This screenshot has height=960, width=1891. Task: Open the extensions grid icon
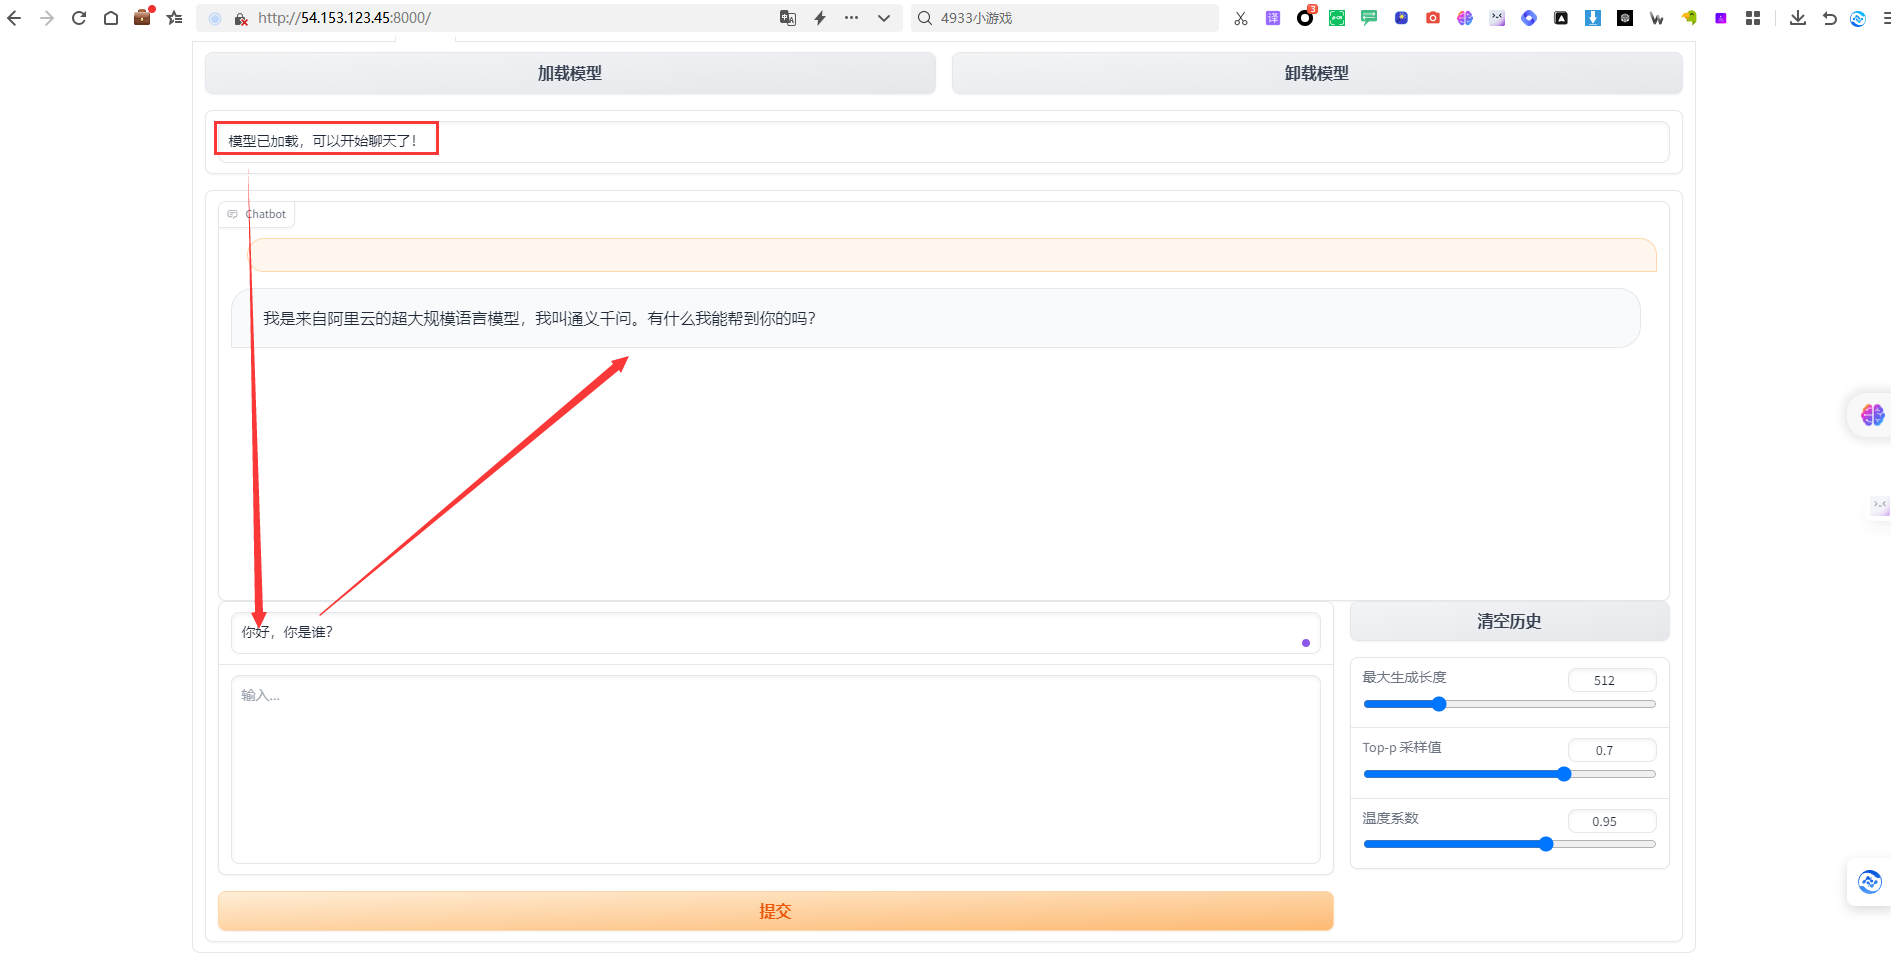coord(1753,18)
